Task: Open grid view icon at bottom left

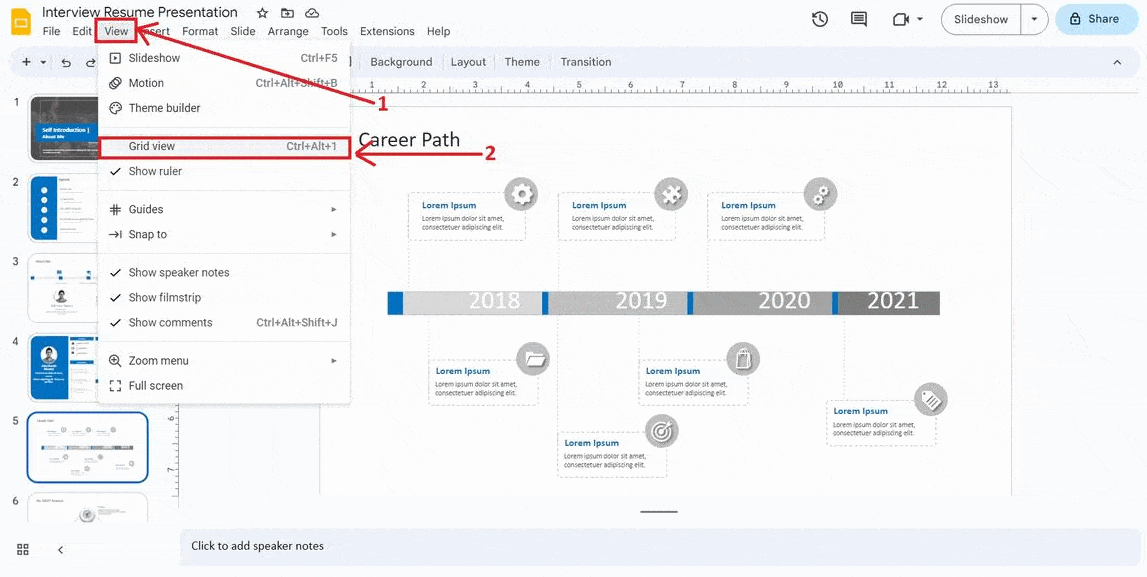Action: tap(23, 549)
